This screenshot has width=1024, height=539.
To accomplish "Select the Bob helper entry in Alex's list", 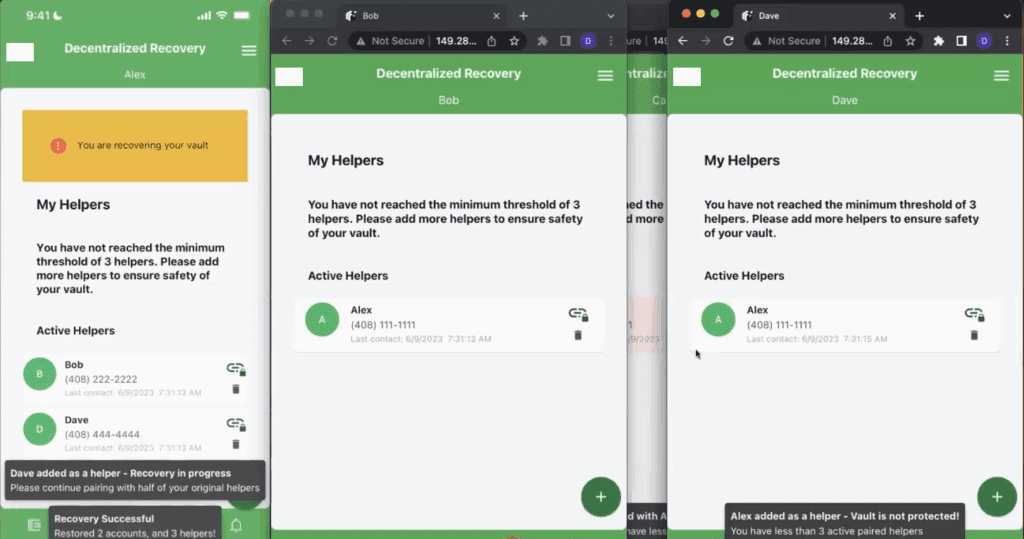I will point(120,372).
